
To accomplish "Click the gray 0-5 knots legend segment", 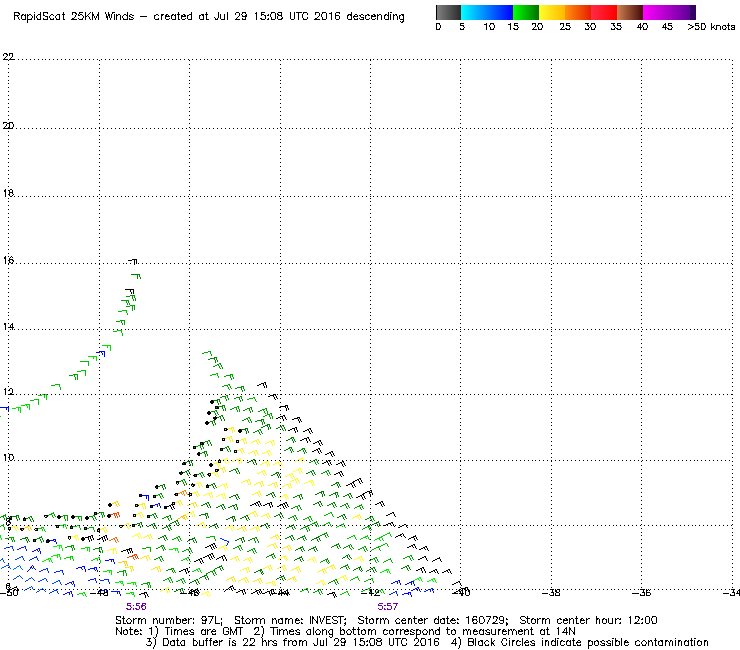I will pos(448,12).
